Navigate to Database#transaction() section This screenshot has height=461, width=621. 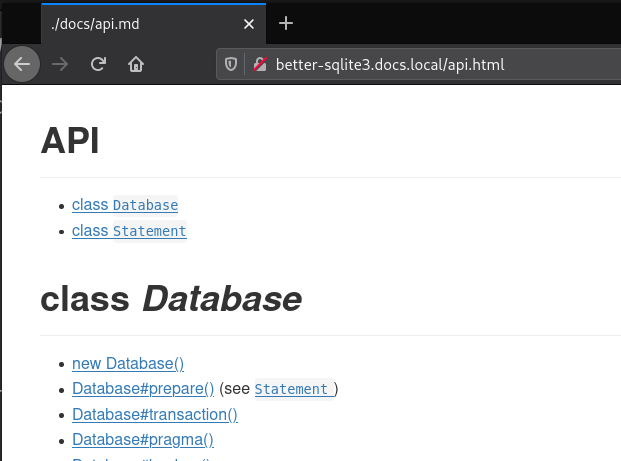coord(154,413)
